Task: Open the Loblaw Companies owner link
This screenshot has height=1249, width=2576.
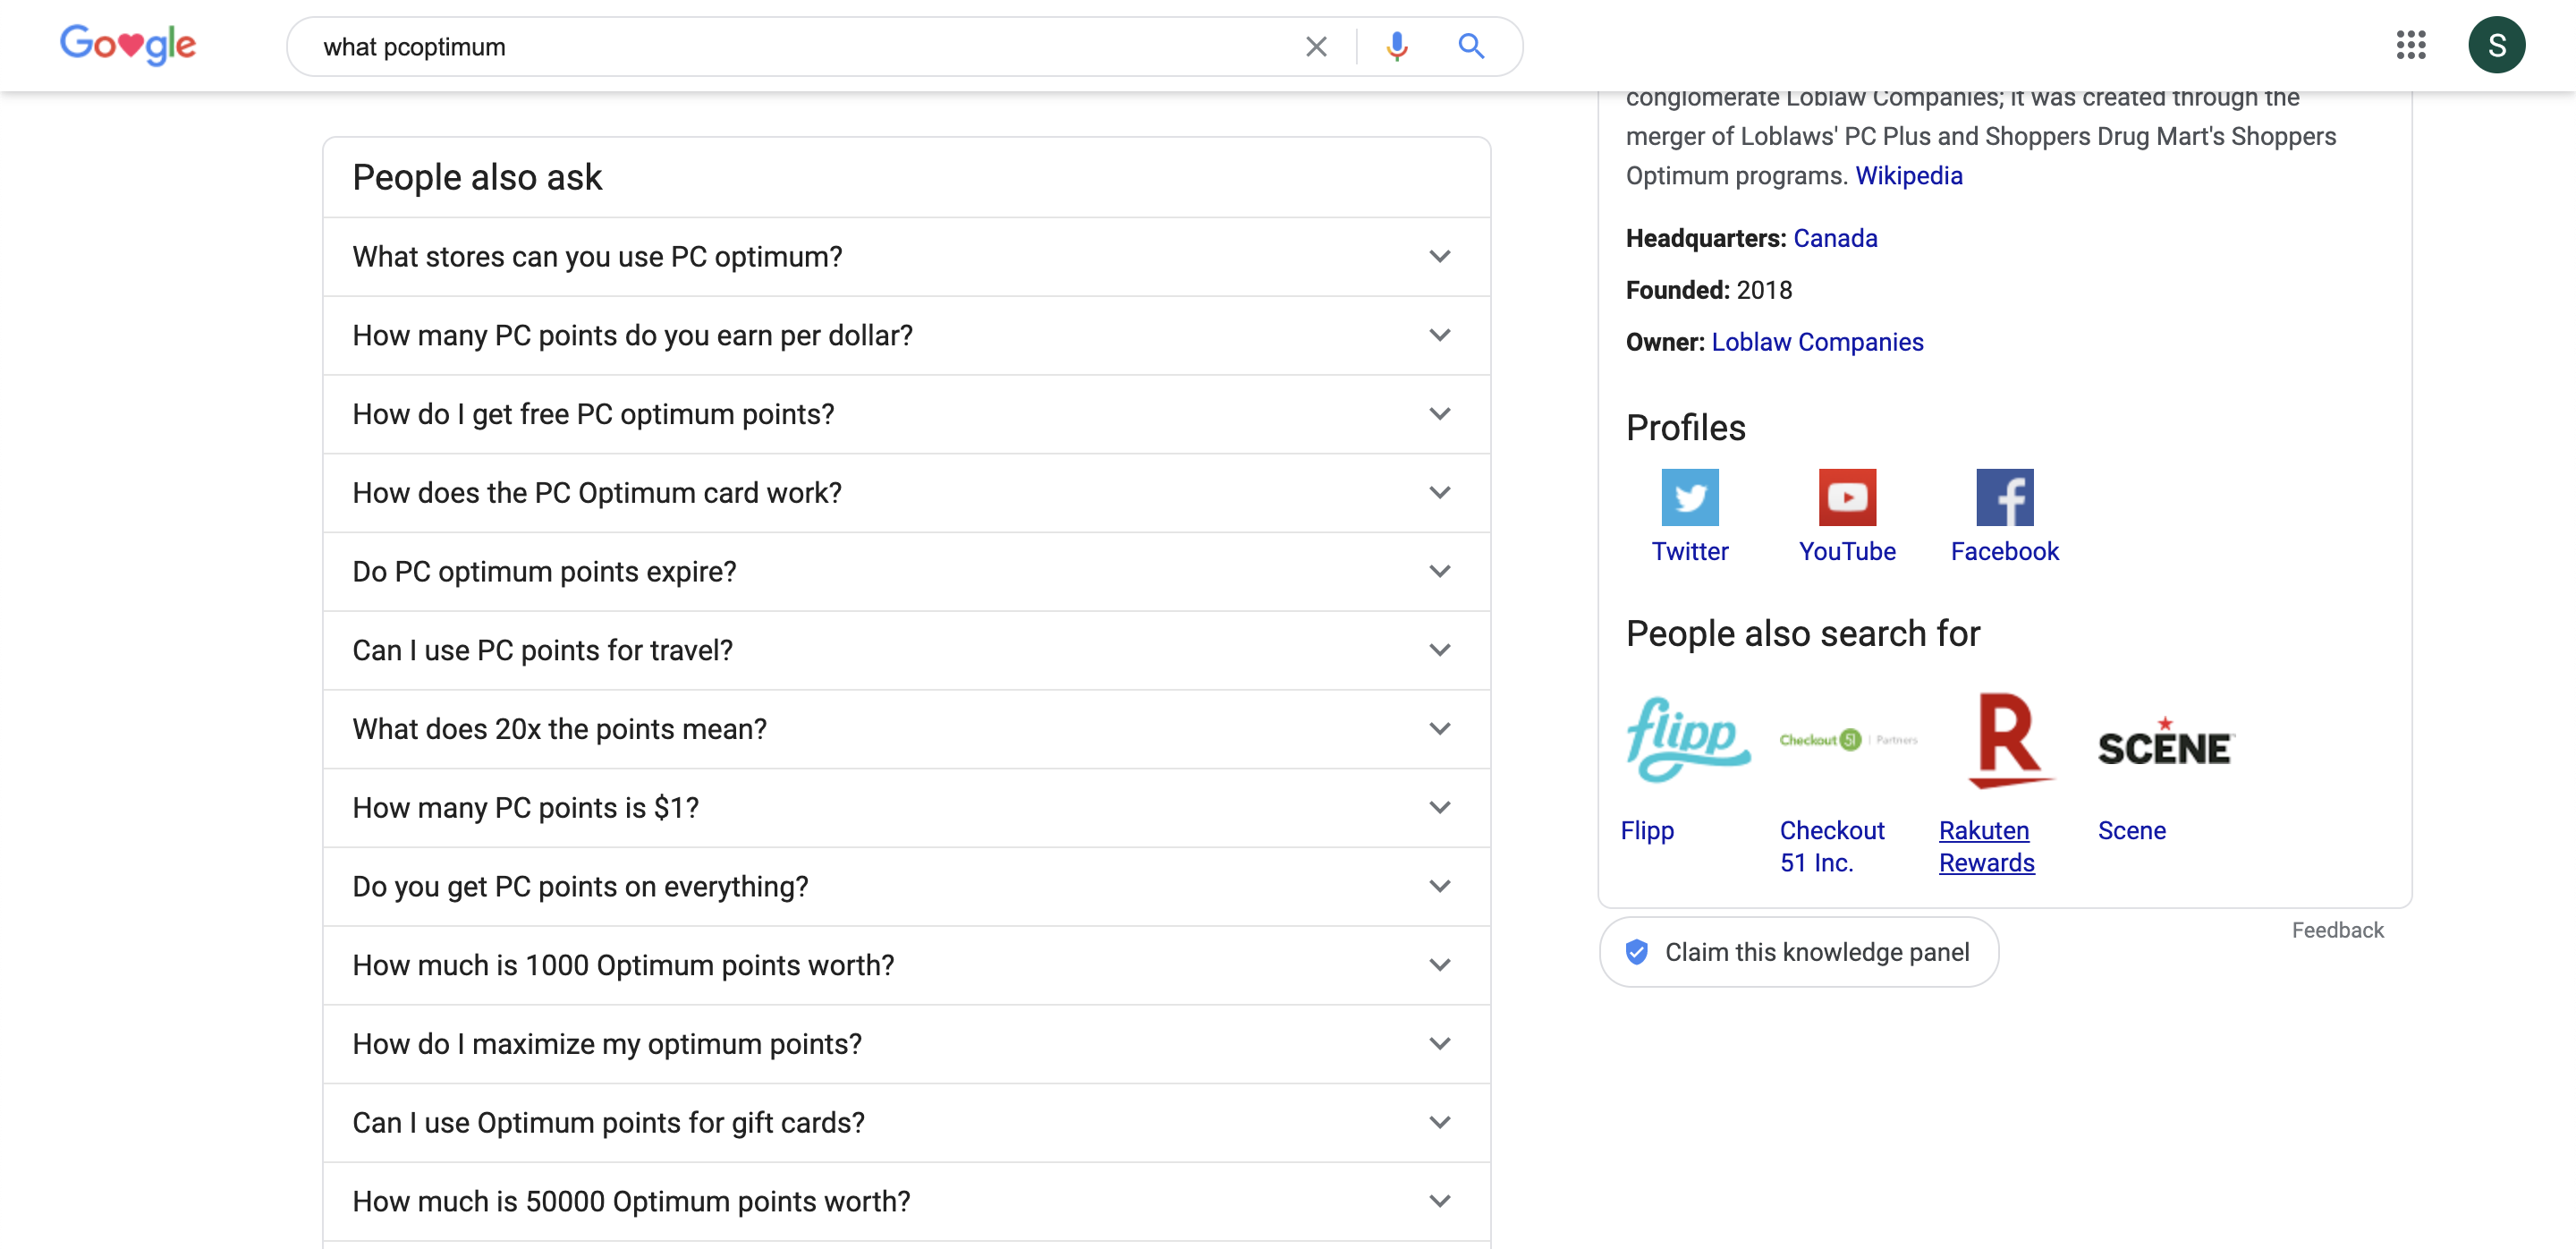Action: click(x=1816, y=342)
